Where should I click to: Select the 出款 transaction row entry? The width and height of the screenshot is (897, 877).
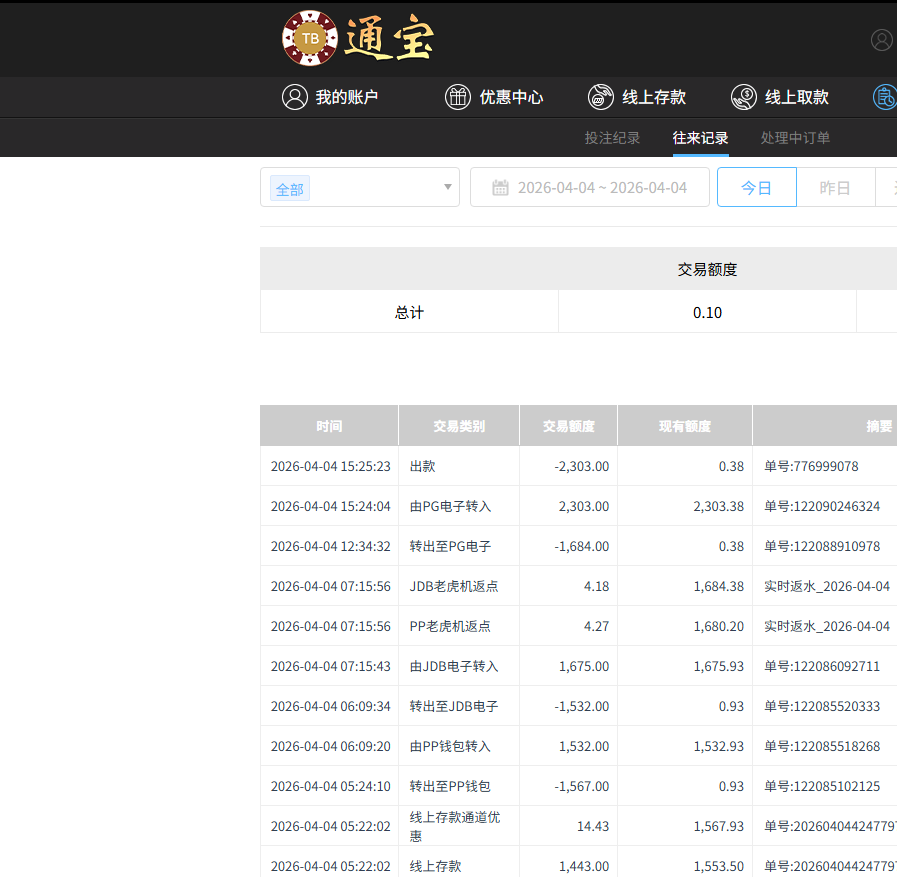[x=423, y=466]
